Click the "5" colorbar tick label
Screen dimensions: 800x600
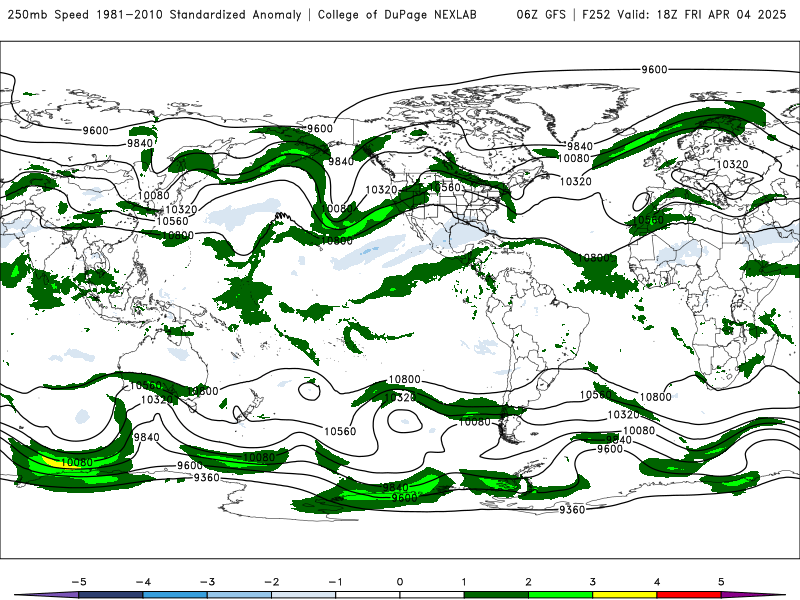[721, 582]
